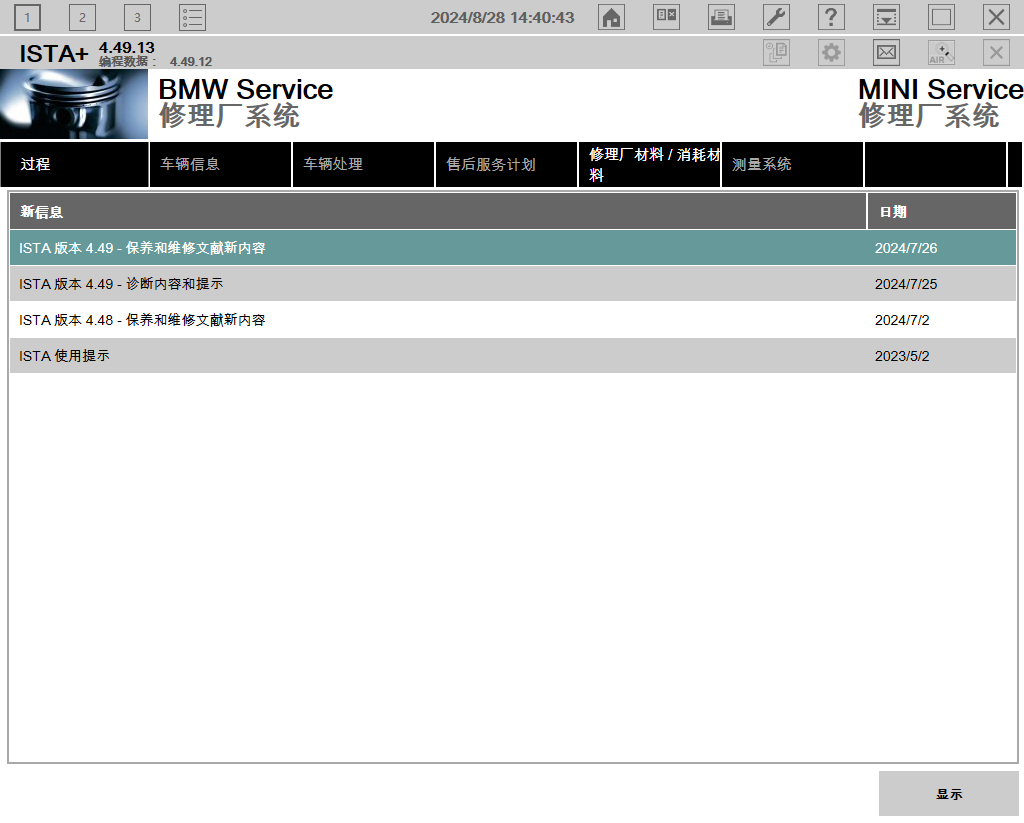Switch to the 售后服务计划 tab
Screen dimensions: 1024x823
pos(506,165)
